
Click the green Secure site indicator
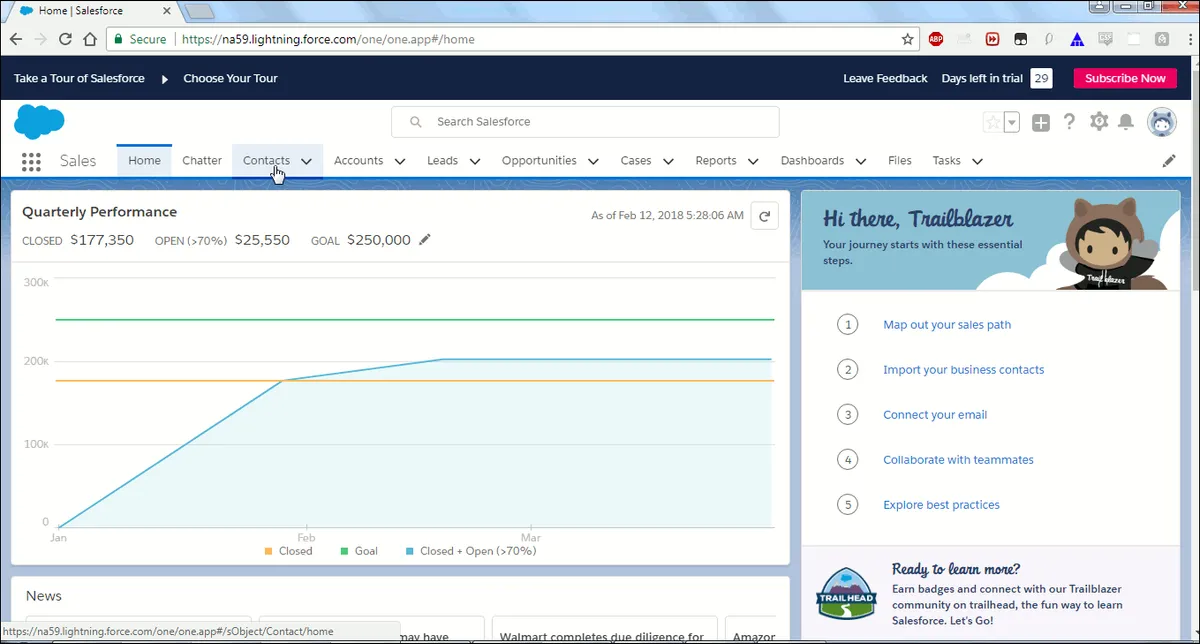[x=139, y=40]
